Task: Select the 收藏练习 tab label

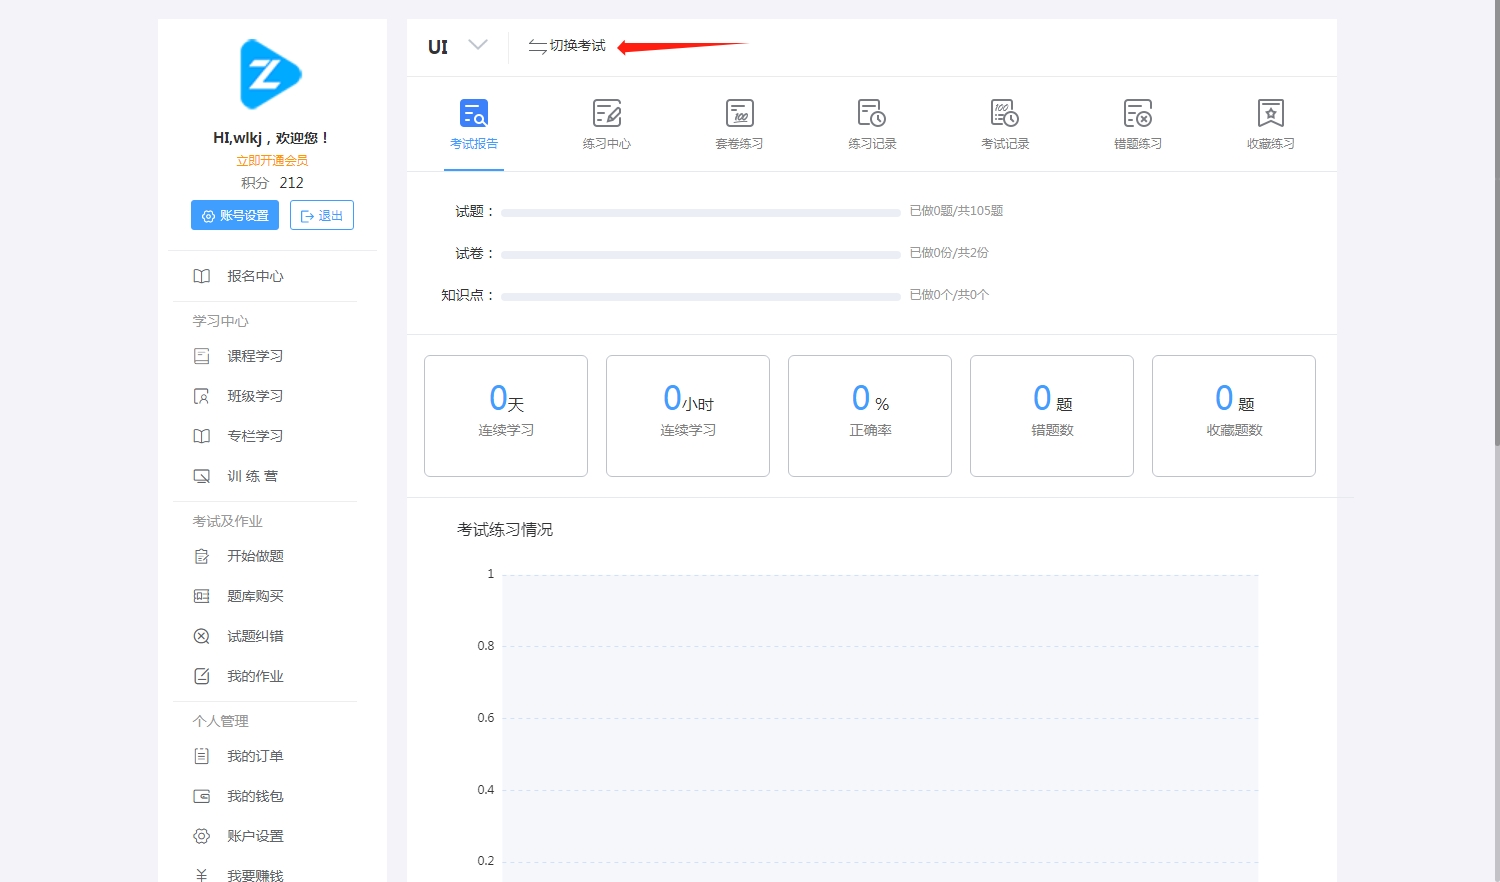Action: pyautogui.click(x=1271, y=144)
